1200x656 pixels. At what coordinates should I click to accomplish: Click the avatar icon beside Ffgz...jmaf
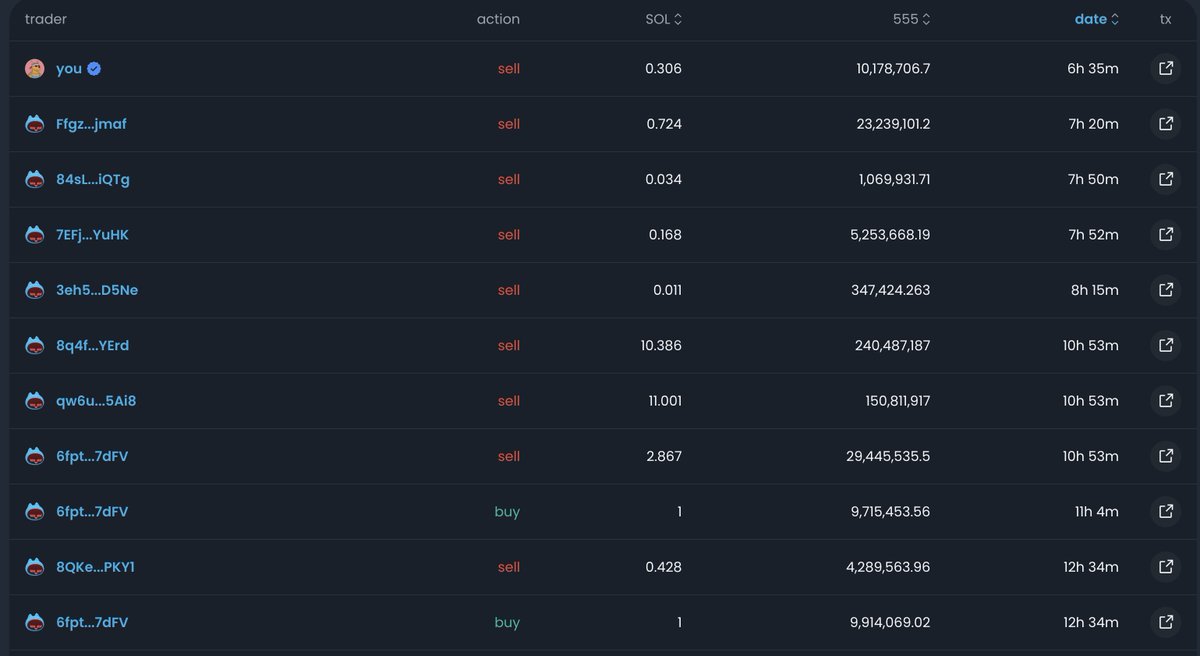tap(35, 124)
